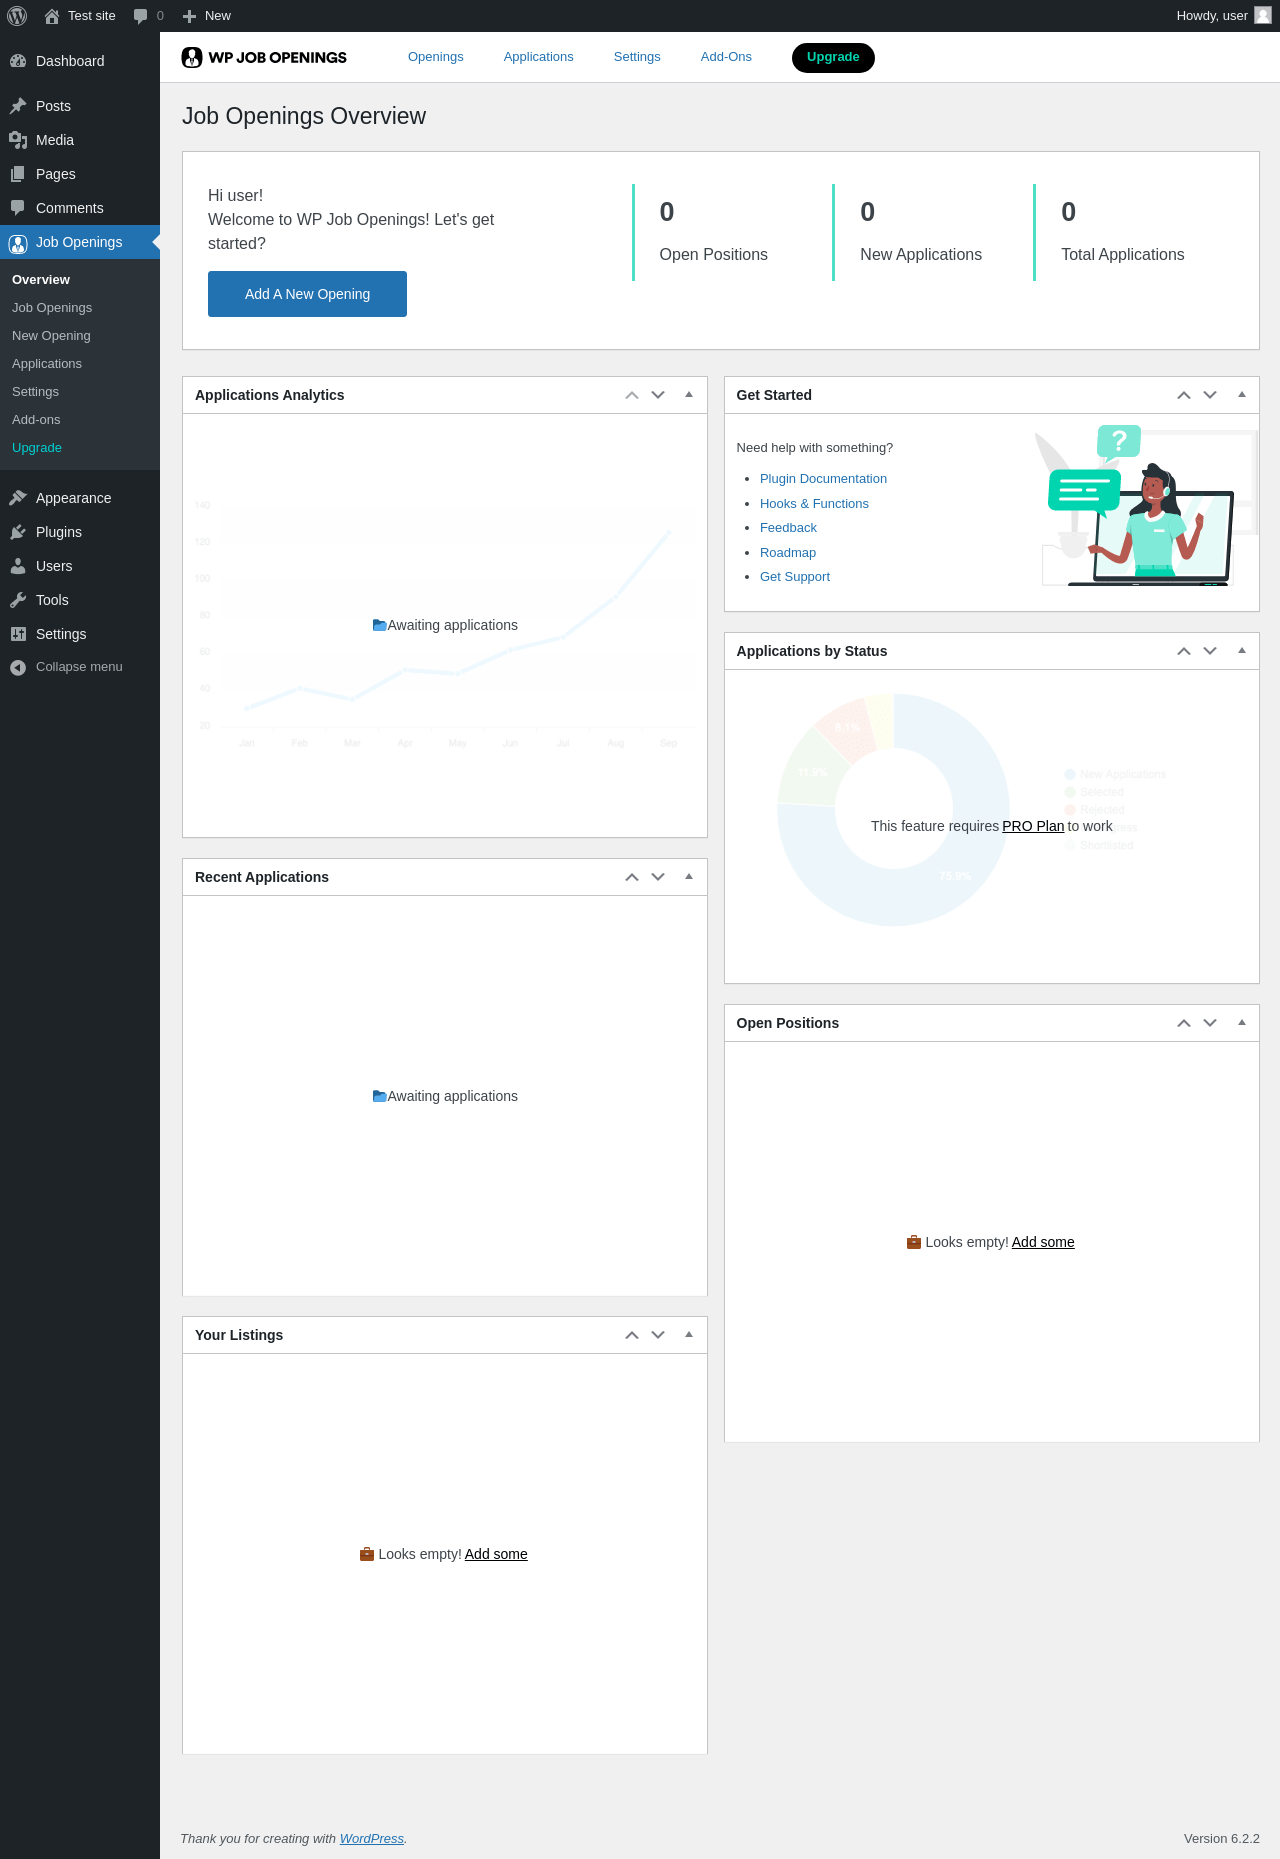Click the Appearance brush icon
Viewport: 1280px width, 1859px height.
tap(18, 498)
